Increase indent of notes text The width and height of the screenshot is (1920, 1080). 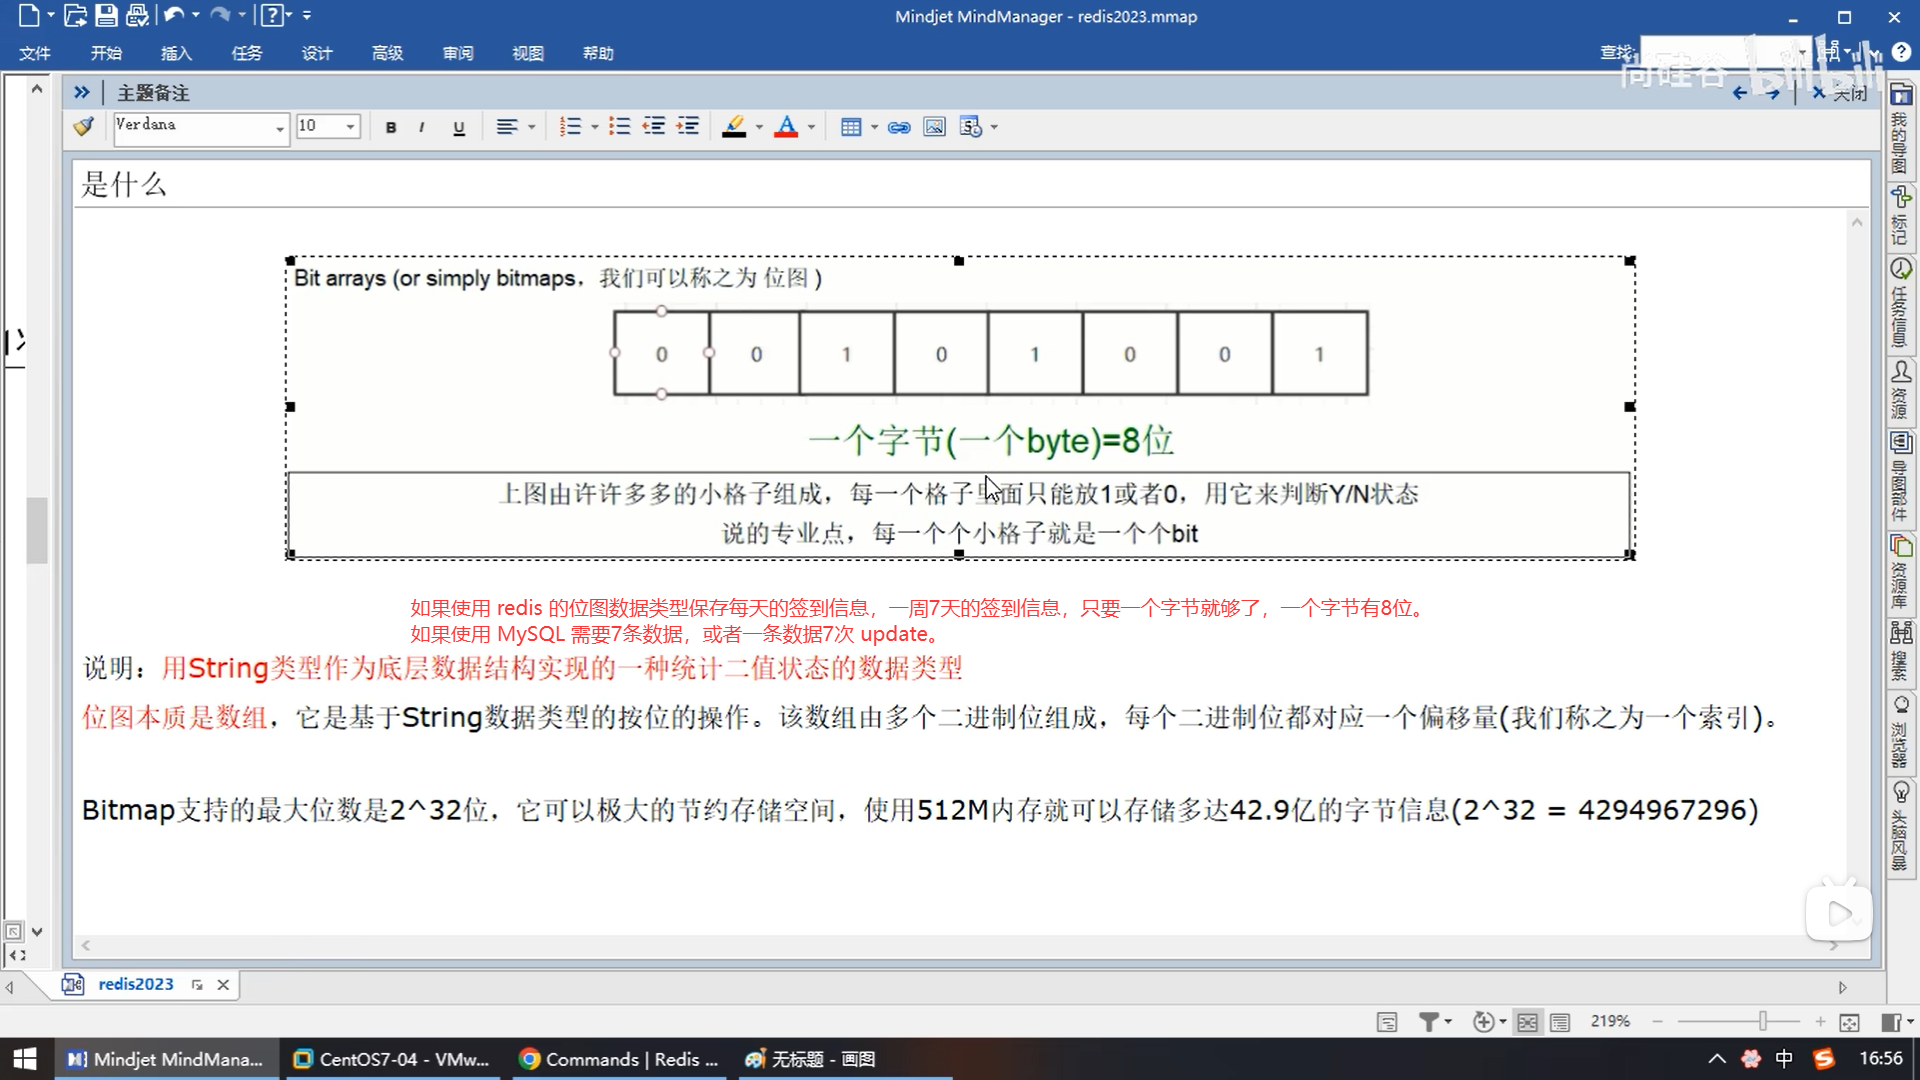point(688,127)
